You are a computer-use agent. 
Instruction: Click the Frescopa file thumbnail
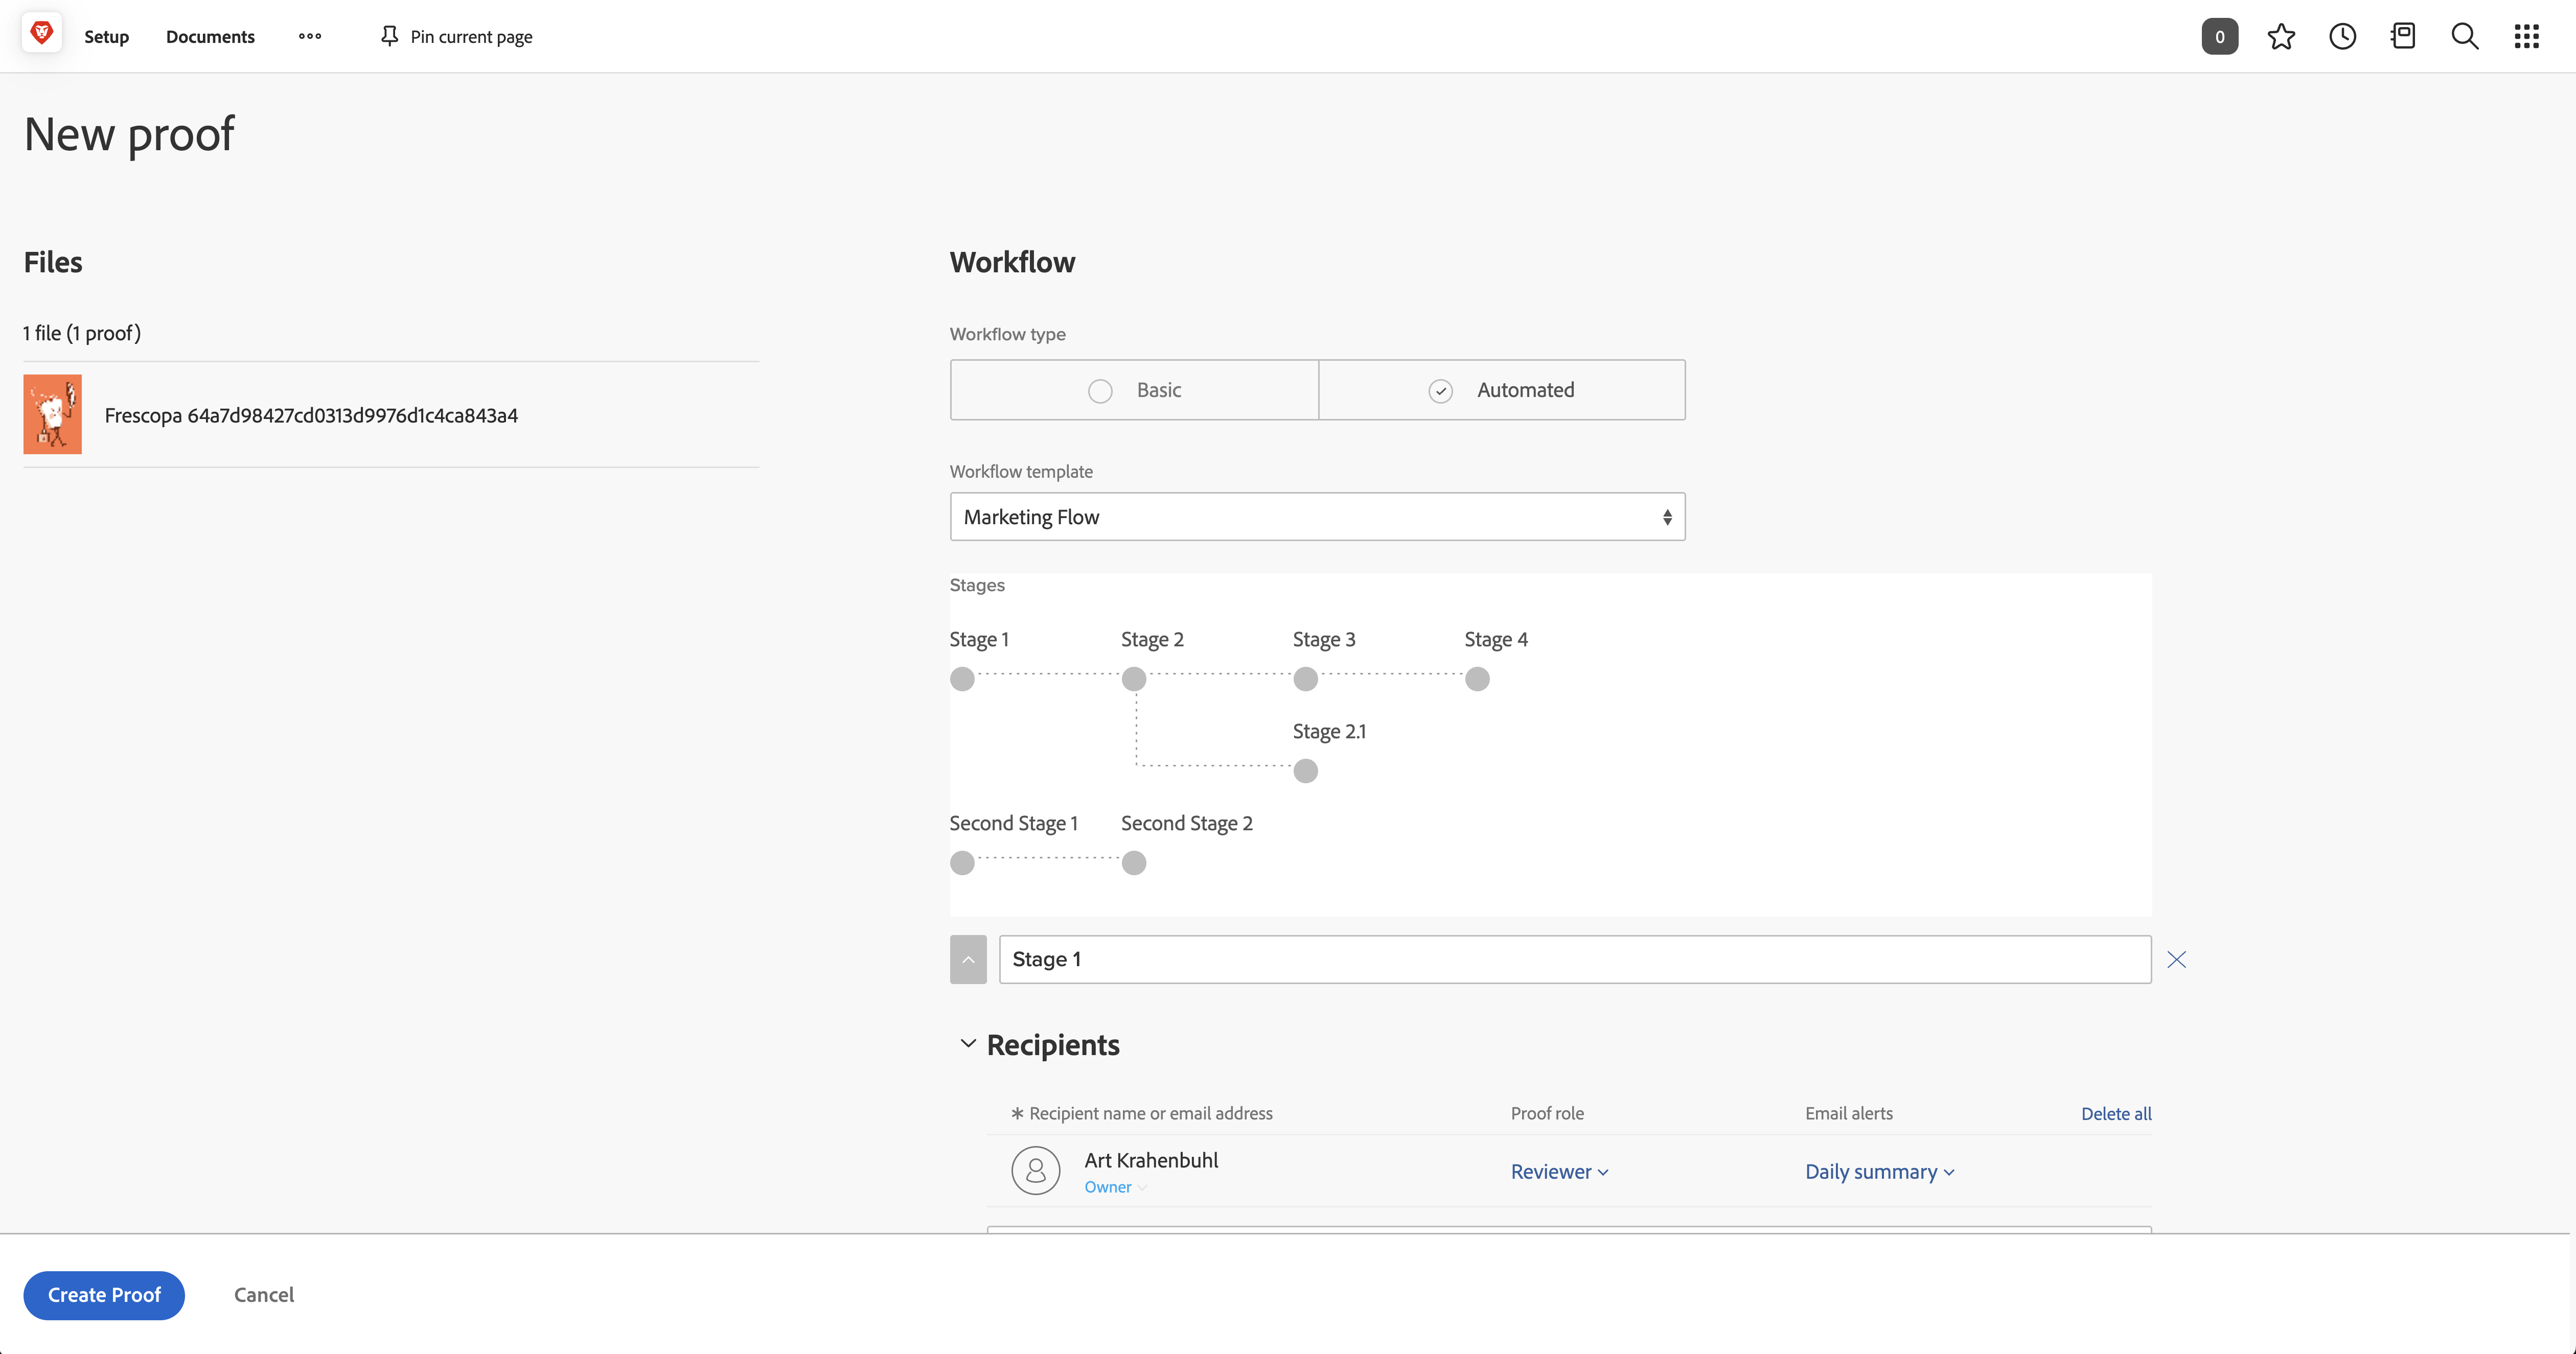coord(52,414)
